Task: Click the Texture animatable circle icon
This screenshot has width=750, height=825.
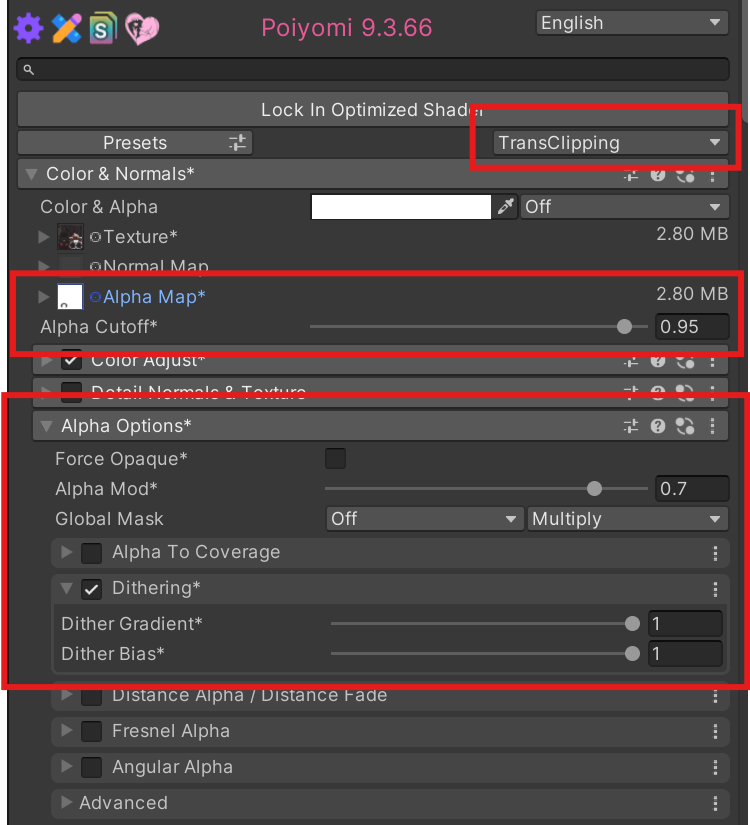Action: pos(95,237)
